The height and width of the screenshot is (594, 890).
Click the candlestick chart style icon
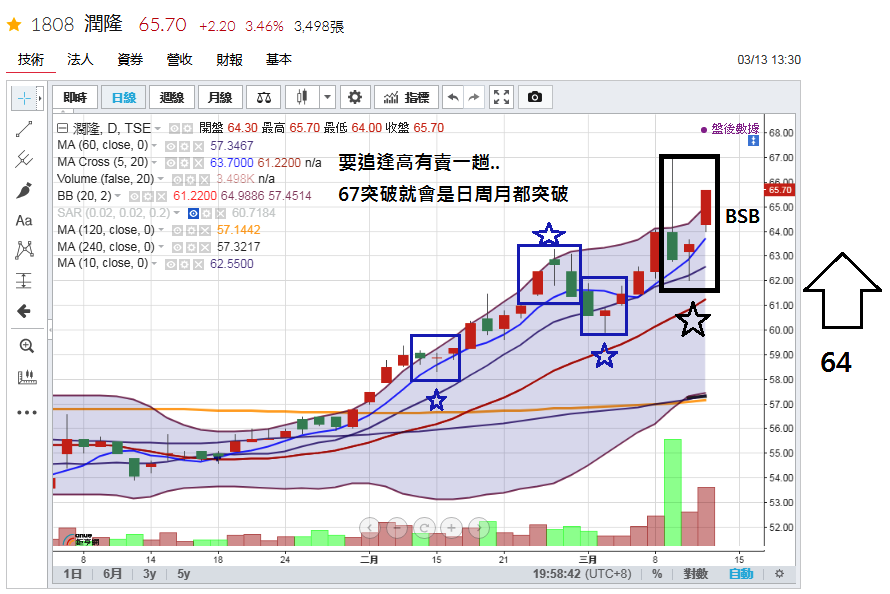(x=302, y=98)
